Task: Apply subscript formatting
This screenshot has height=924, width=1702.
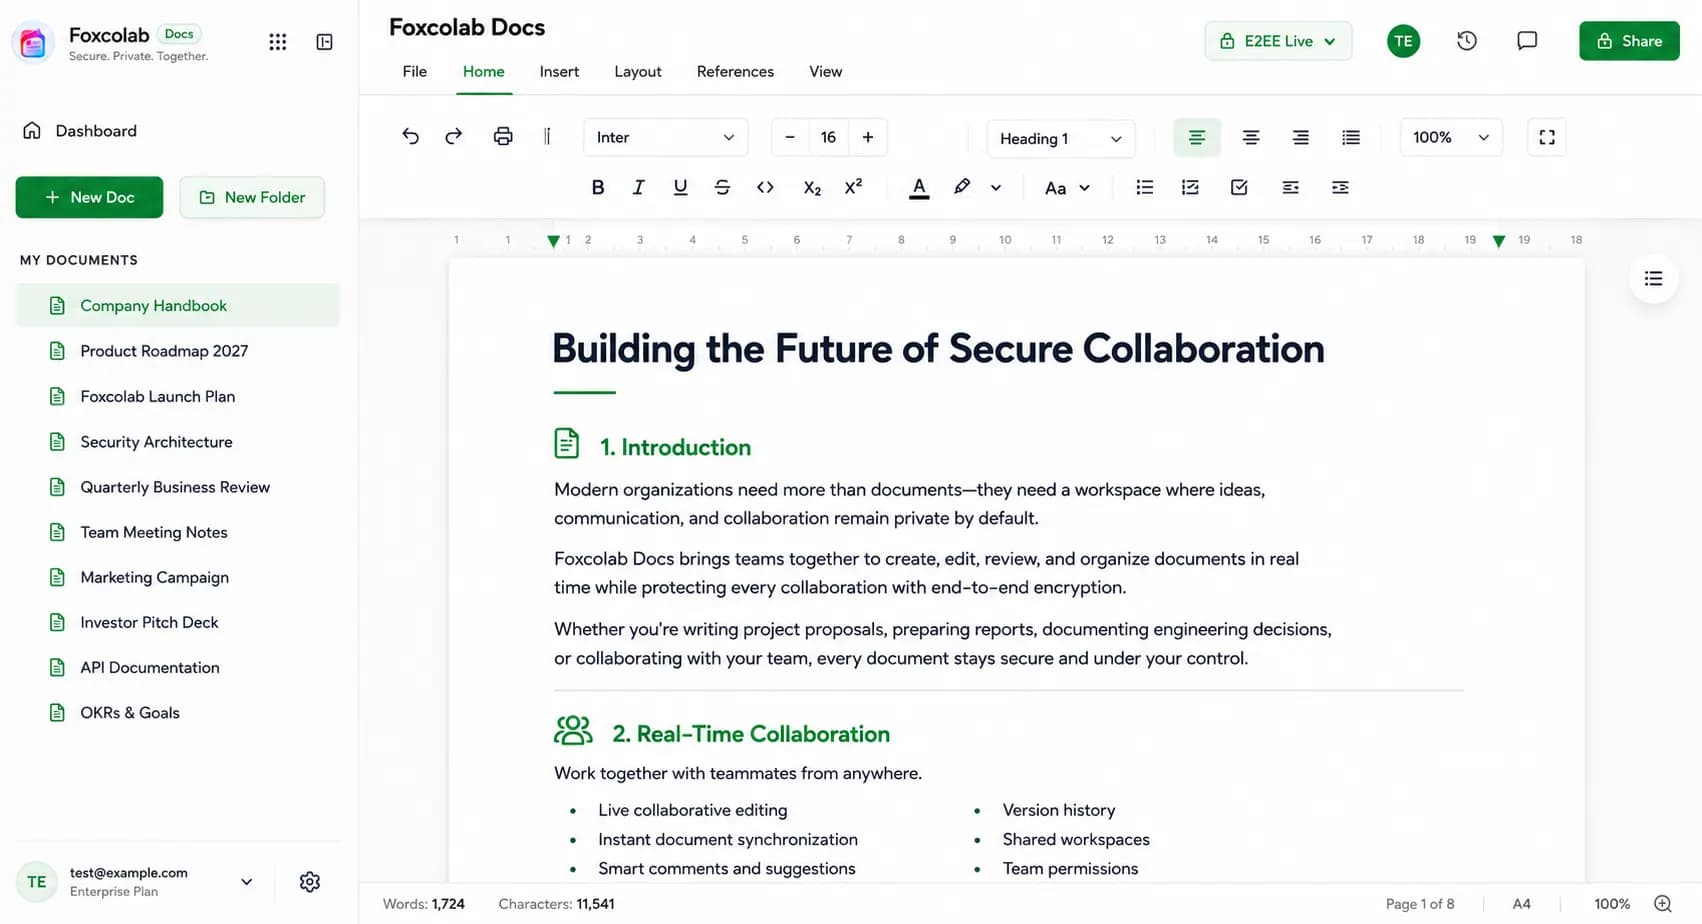Action: click(812, 188)
